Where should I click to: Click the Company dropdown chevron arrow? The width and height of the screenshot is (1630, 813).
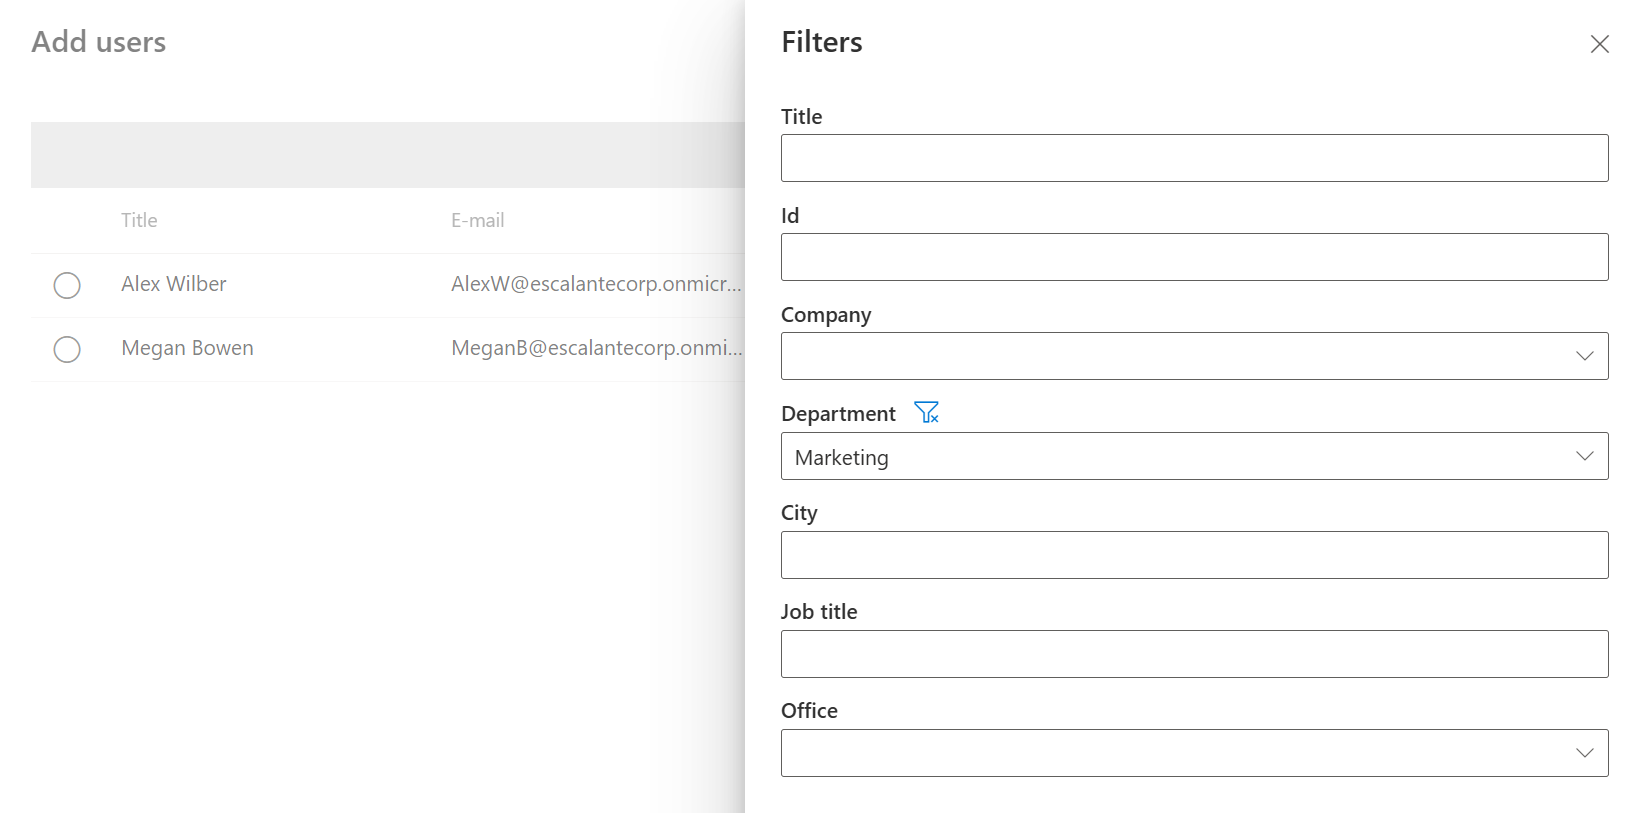pos(1584,356)
